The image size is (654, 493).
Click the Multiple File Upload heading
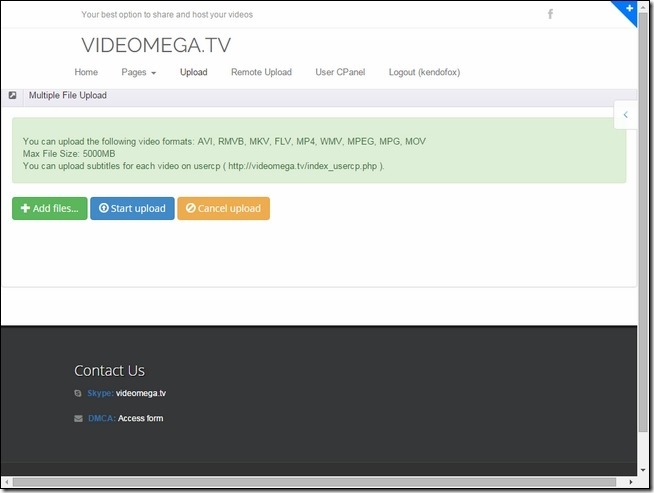tap(68, 95)
